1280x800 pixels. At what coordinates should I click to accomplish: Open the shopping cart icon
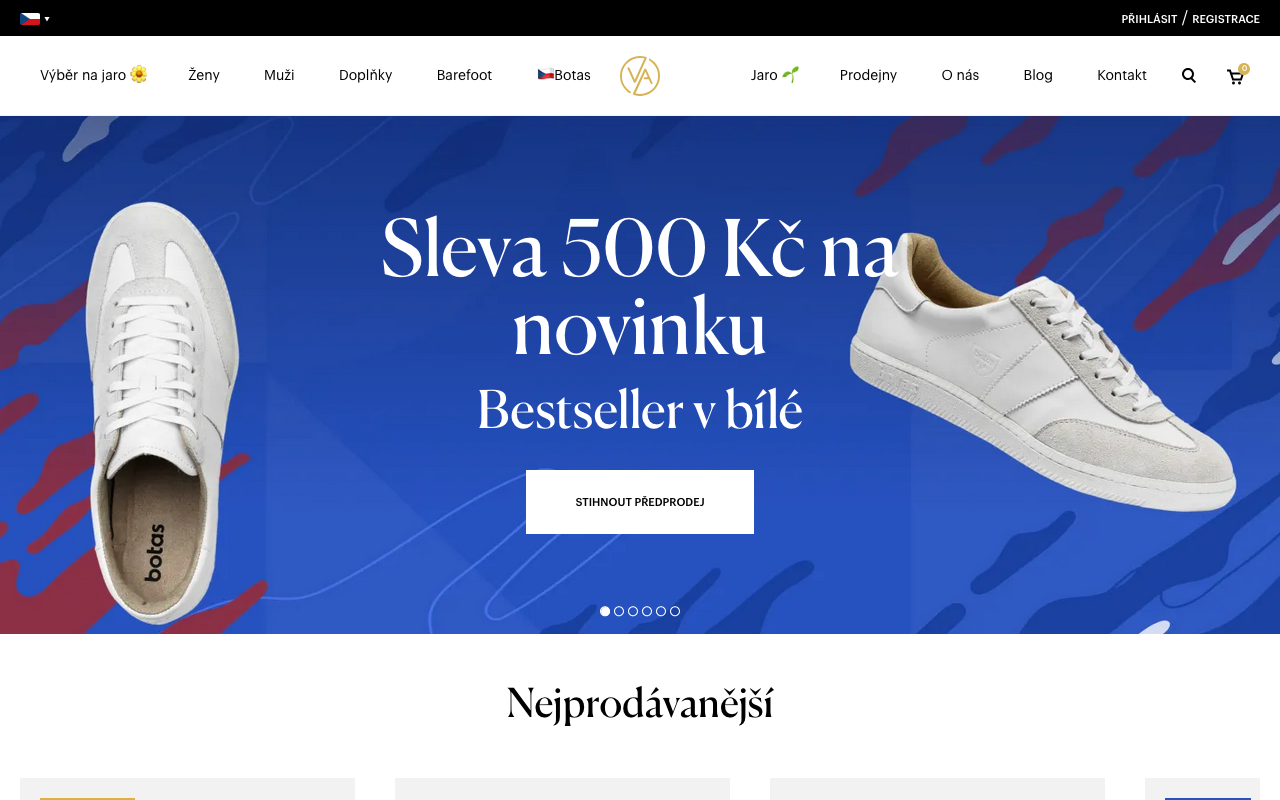(1236, 76)
